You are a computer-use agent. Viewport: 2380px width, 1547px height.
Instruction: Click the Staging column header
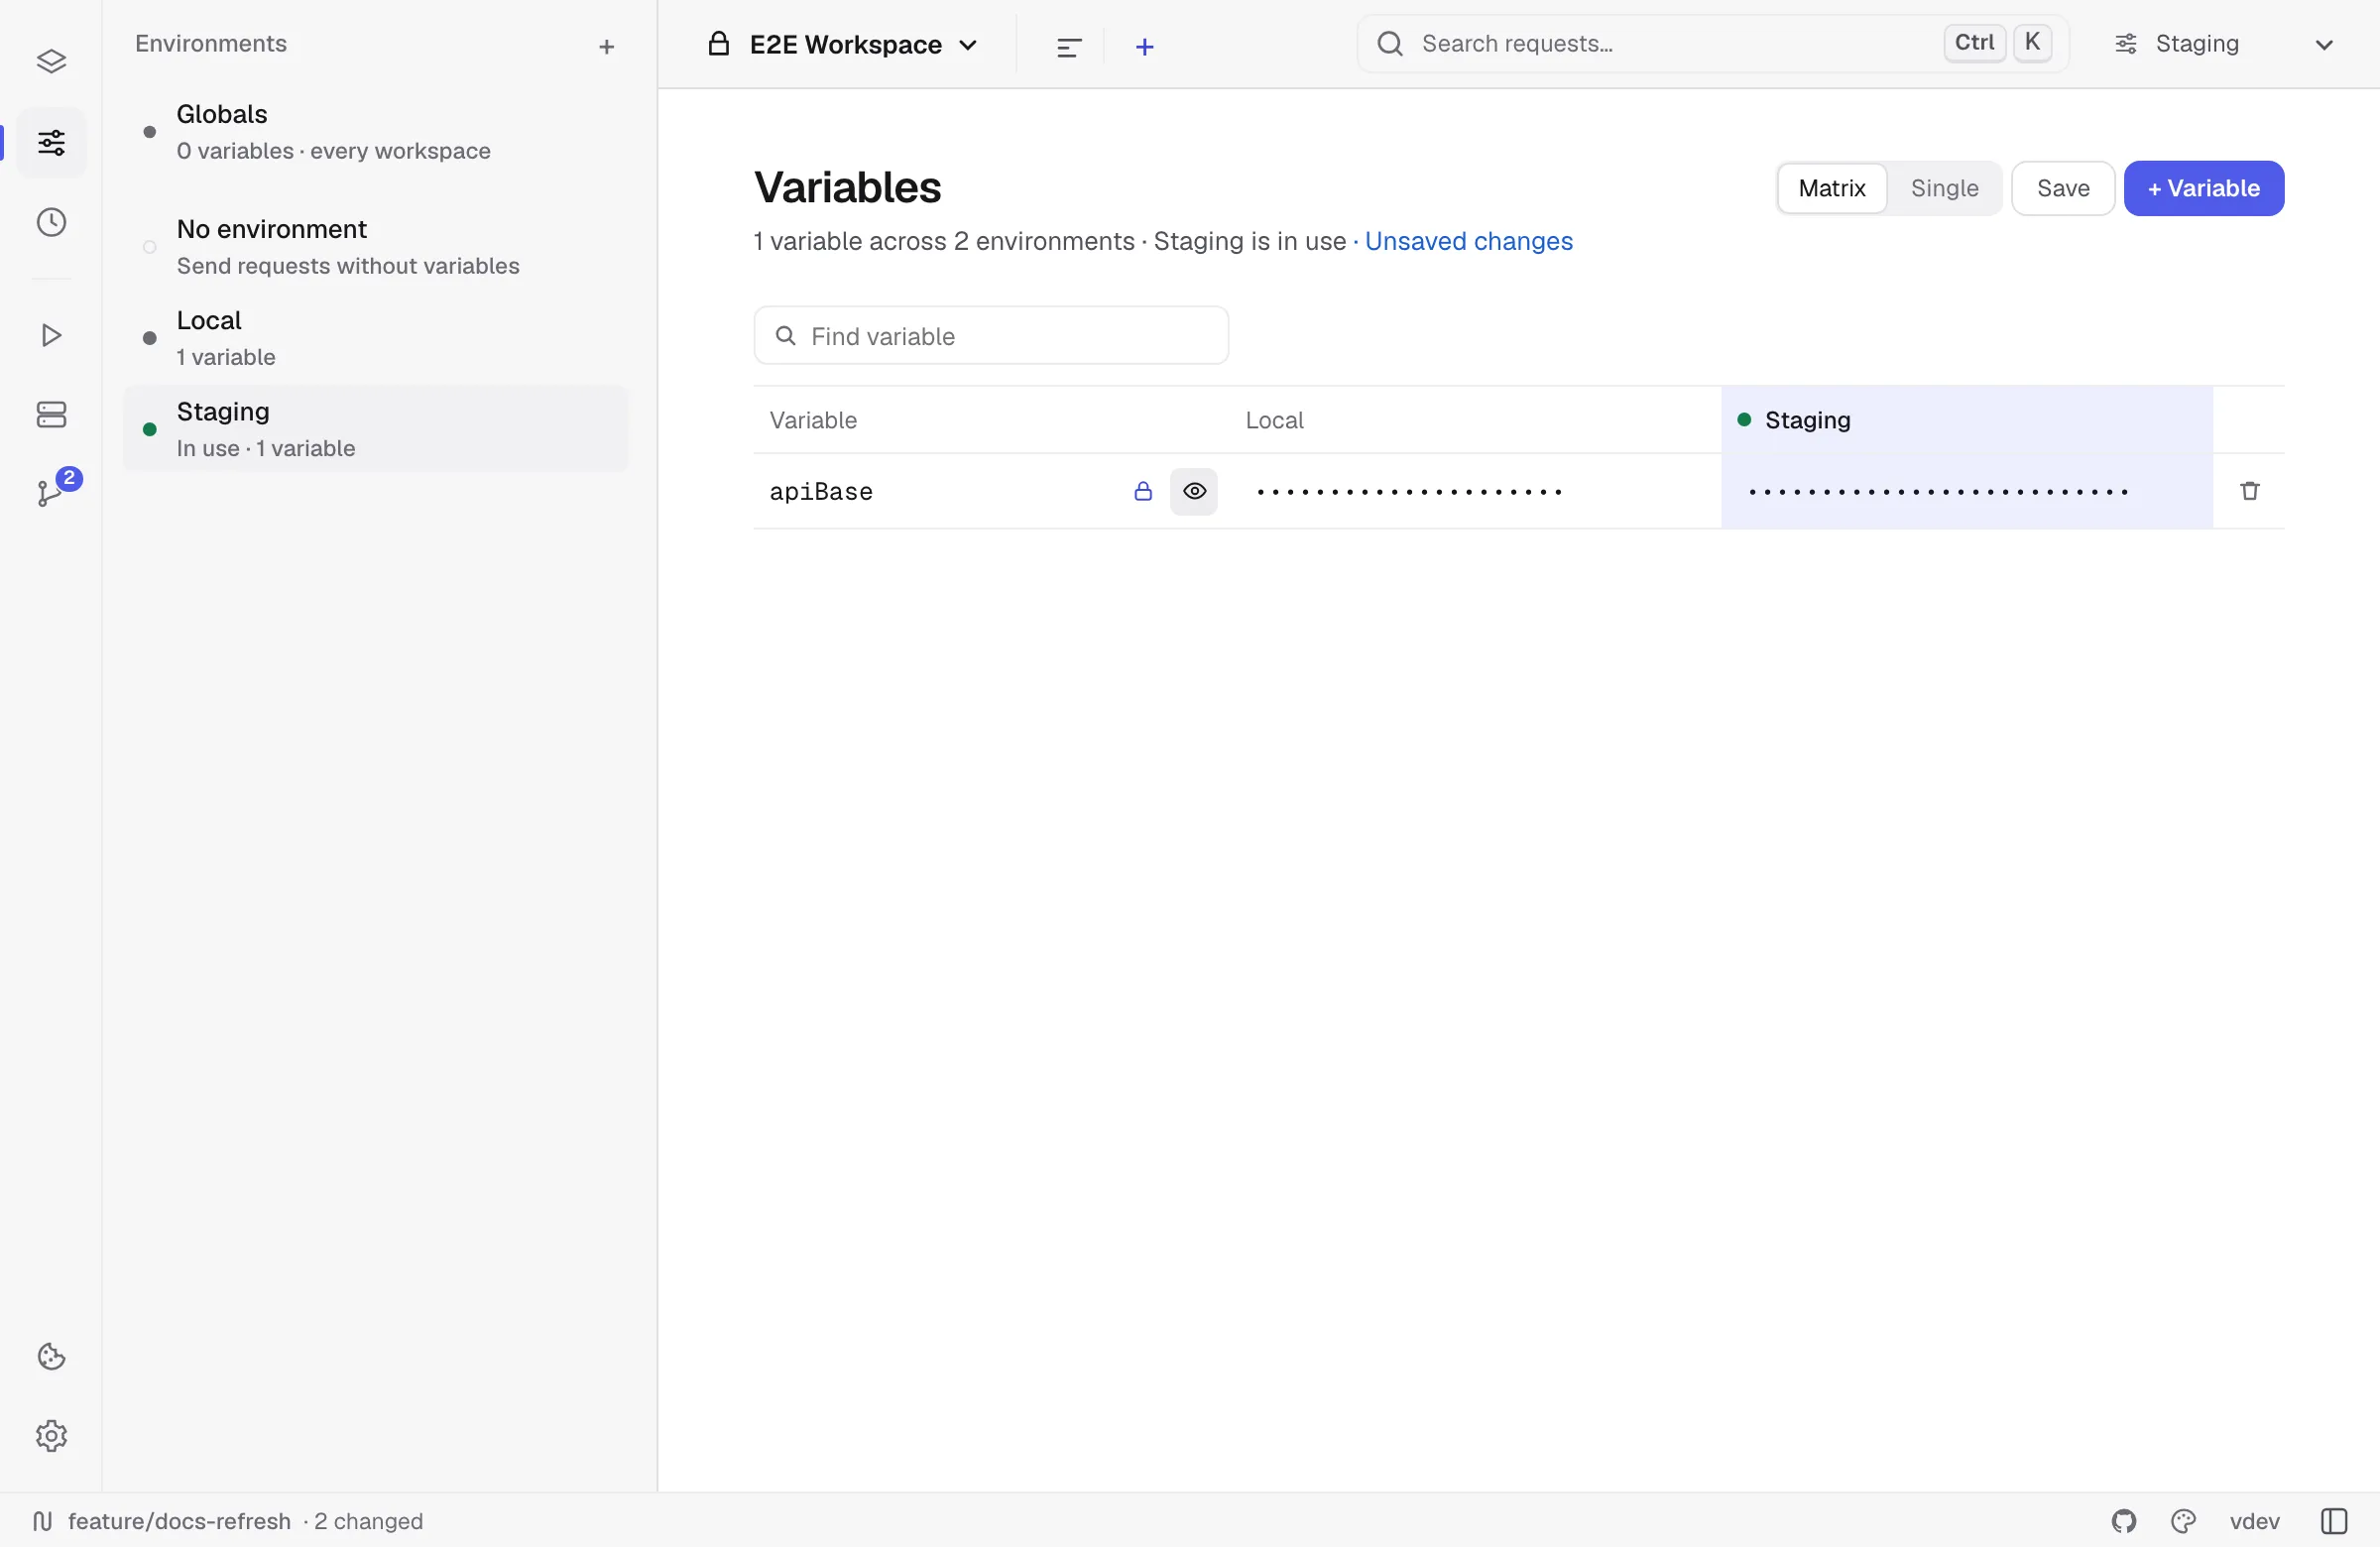tap(1966, 420)
